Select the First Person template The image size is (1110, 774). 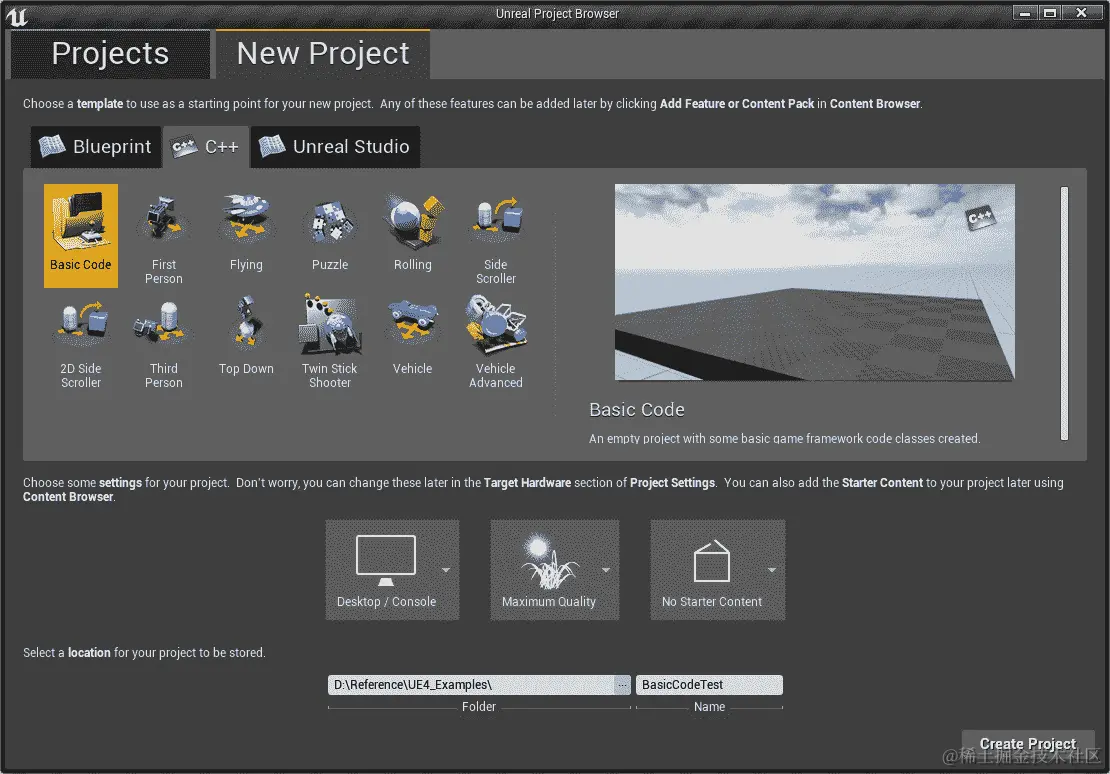[x=164, y=236]
